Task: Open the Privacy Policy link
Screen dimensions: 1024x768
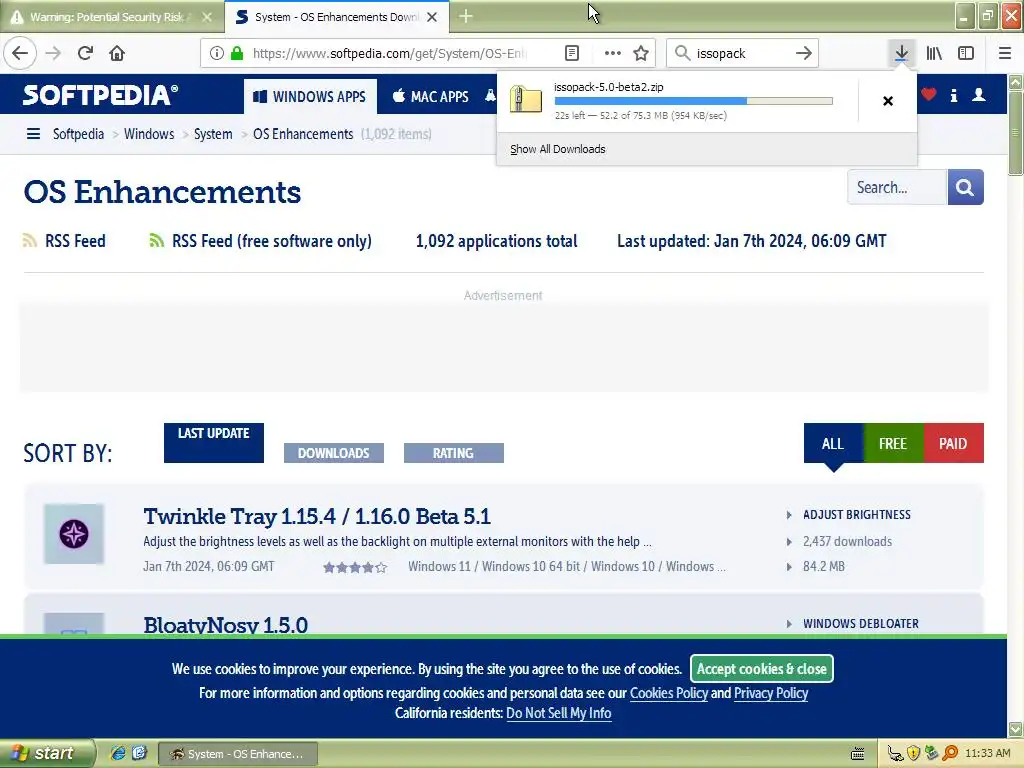Action: click(771, 693)
